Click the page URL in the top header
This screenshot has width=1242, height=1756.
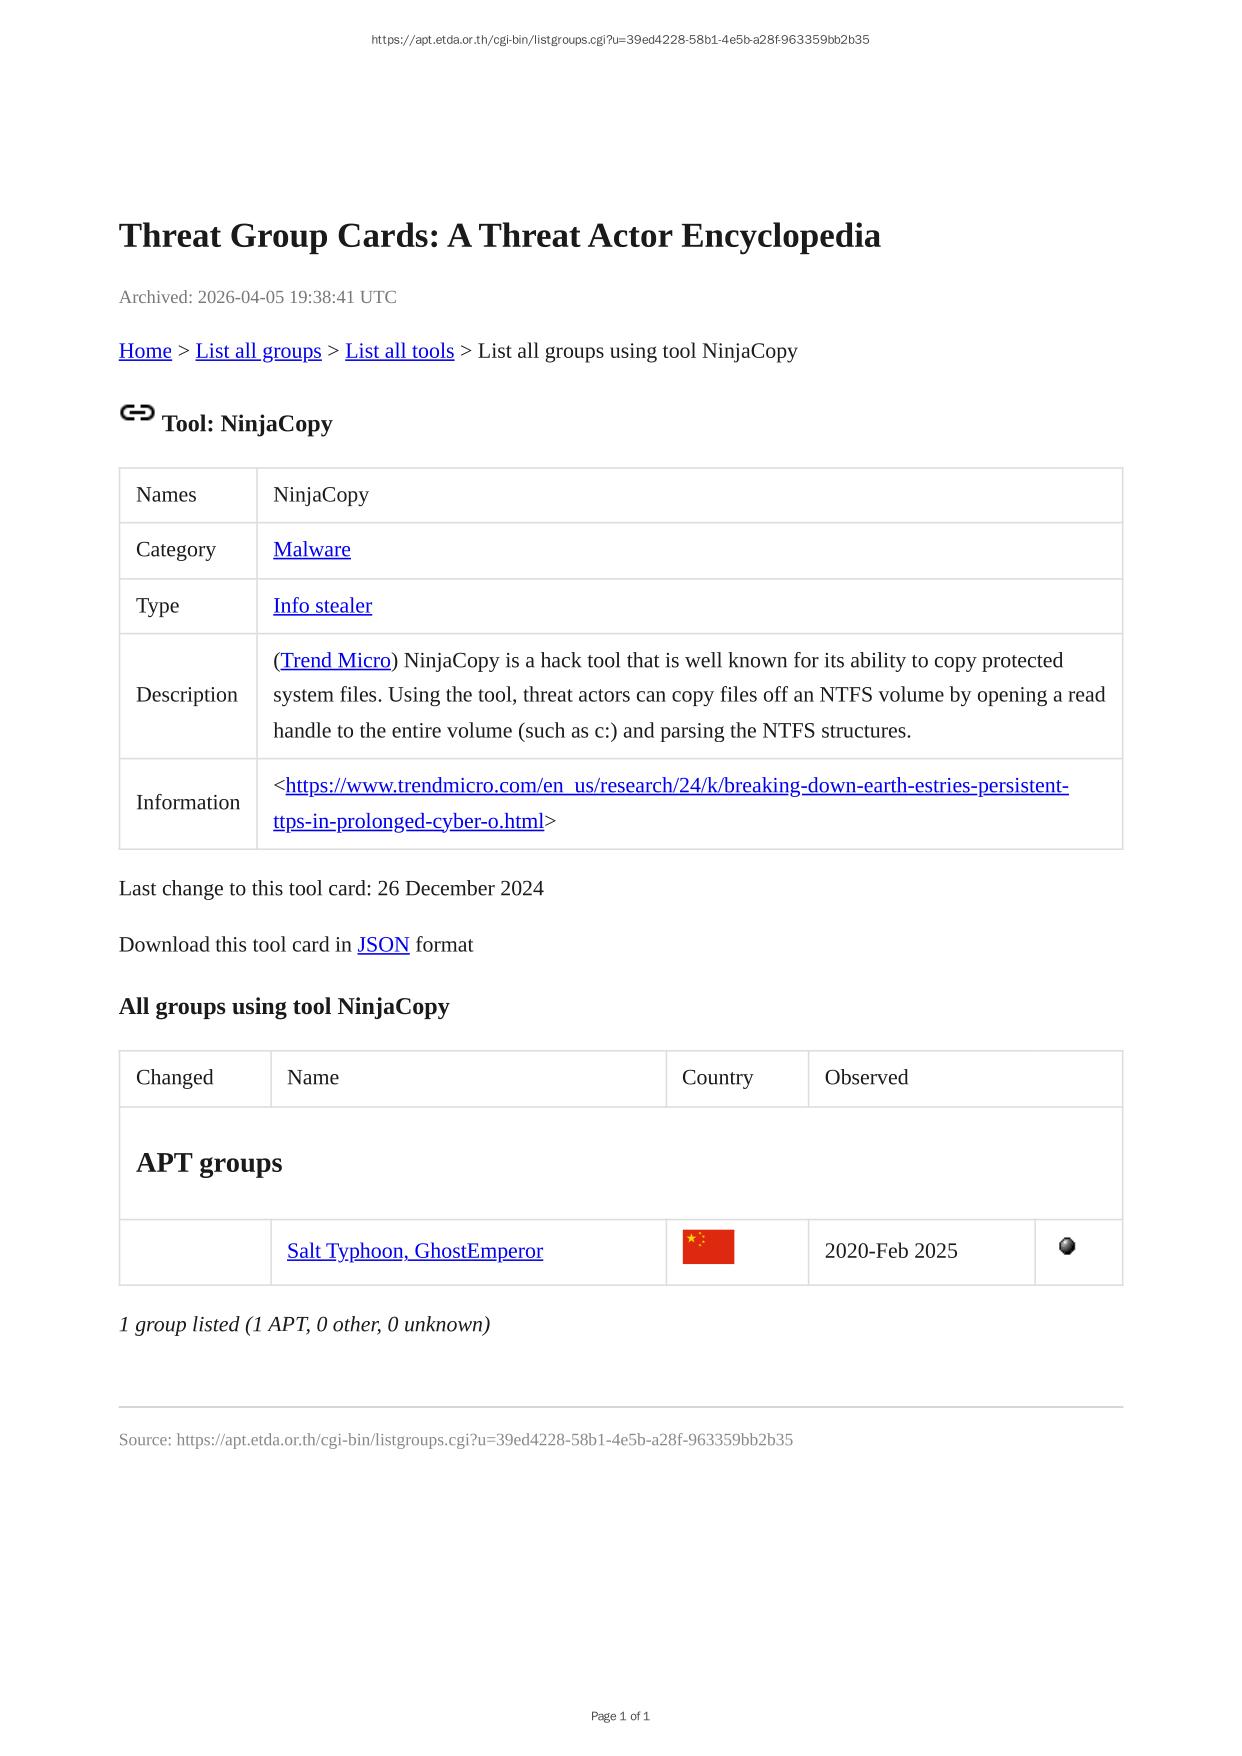click(x=620, y=40)
